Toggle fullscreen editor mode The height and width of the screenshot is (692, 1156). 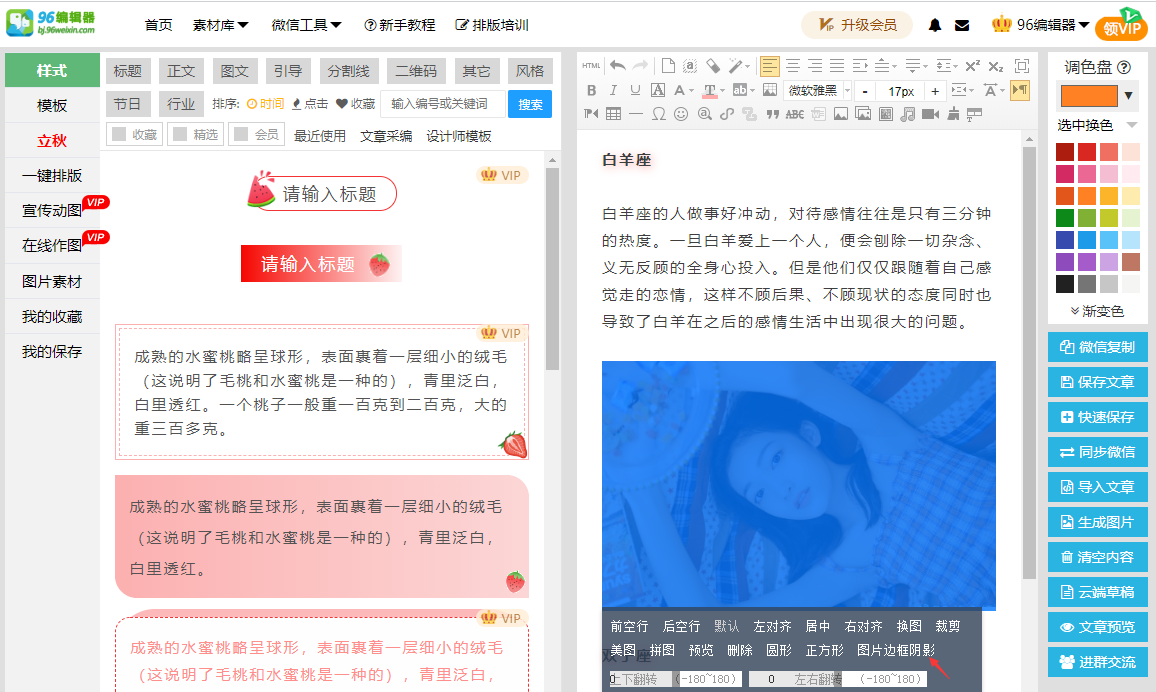tap(1022, 66)
